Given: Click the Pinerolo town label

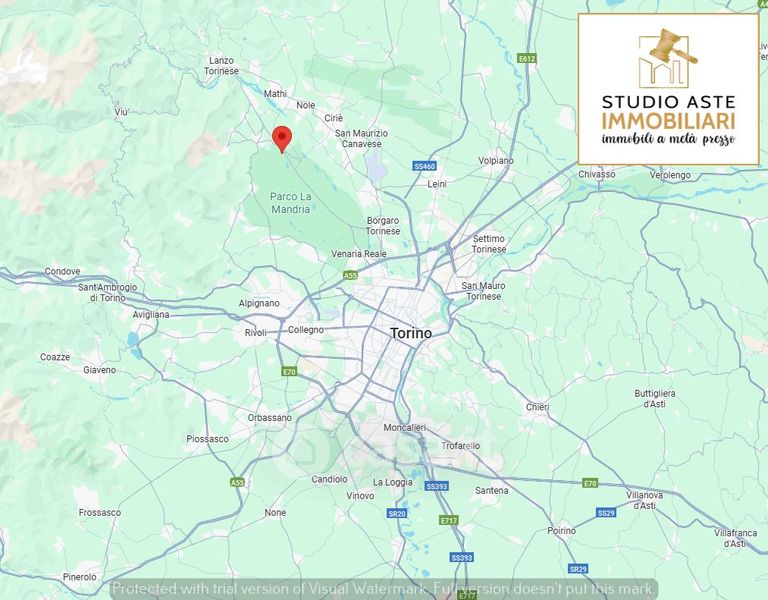Looking at the screenshot, I should coord(79,577).
